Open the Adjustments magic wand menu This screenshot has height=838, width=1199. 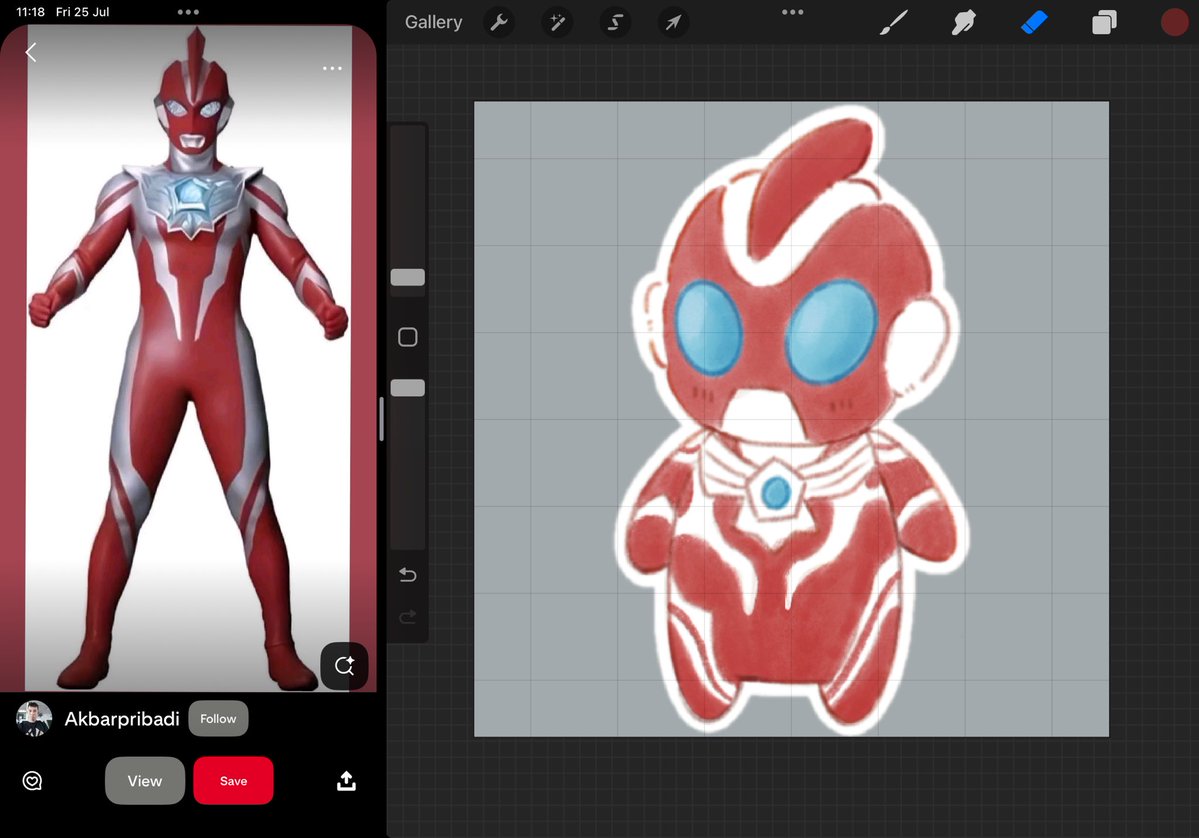(557, 22)
